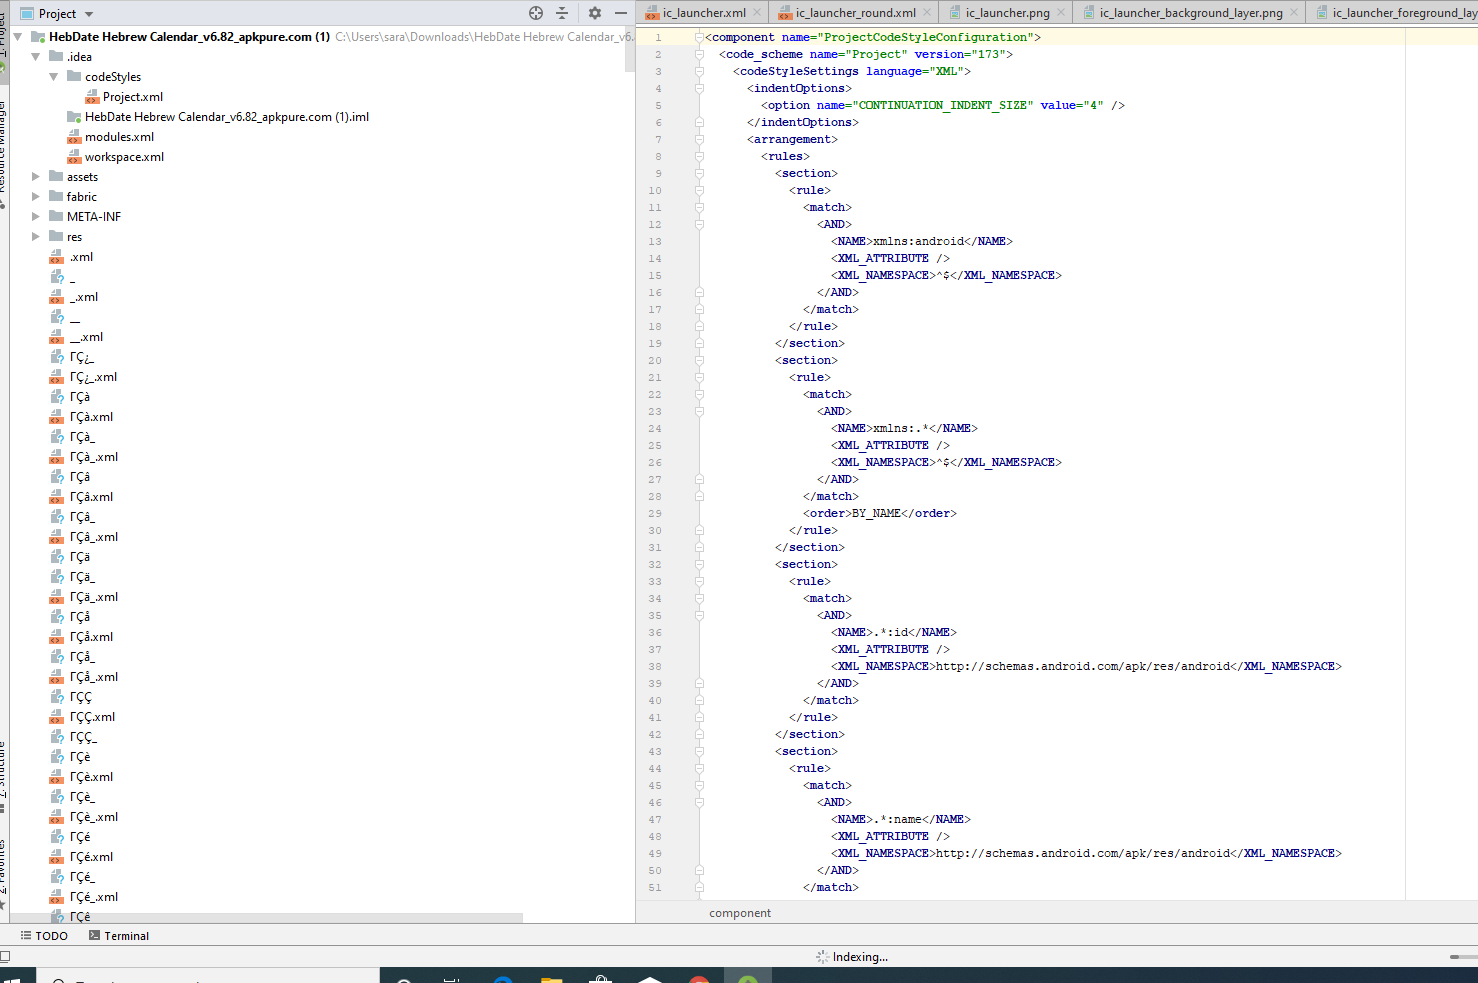Click the assets folder icon
Image resolution: width=1478 pixels, height=983 pixels.
(56, 176)
